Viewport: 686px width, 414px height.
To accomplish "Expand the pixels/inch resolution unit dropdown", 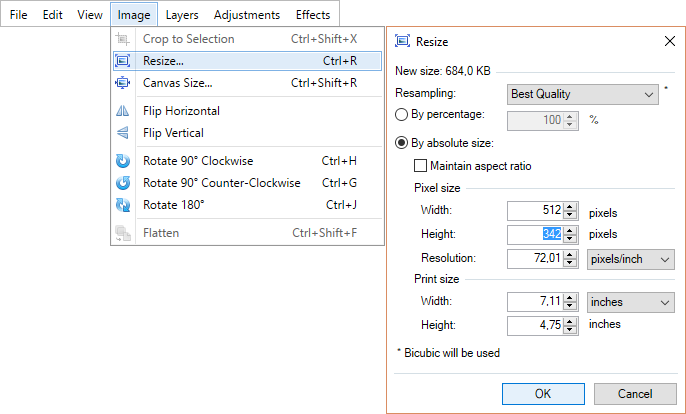I will tap(630, 259).
